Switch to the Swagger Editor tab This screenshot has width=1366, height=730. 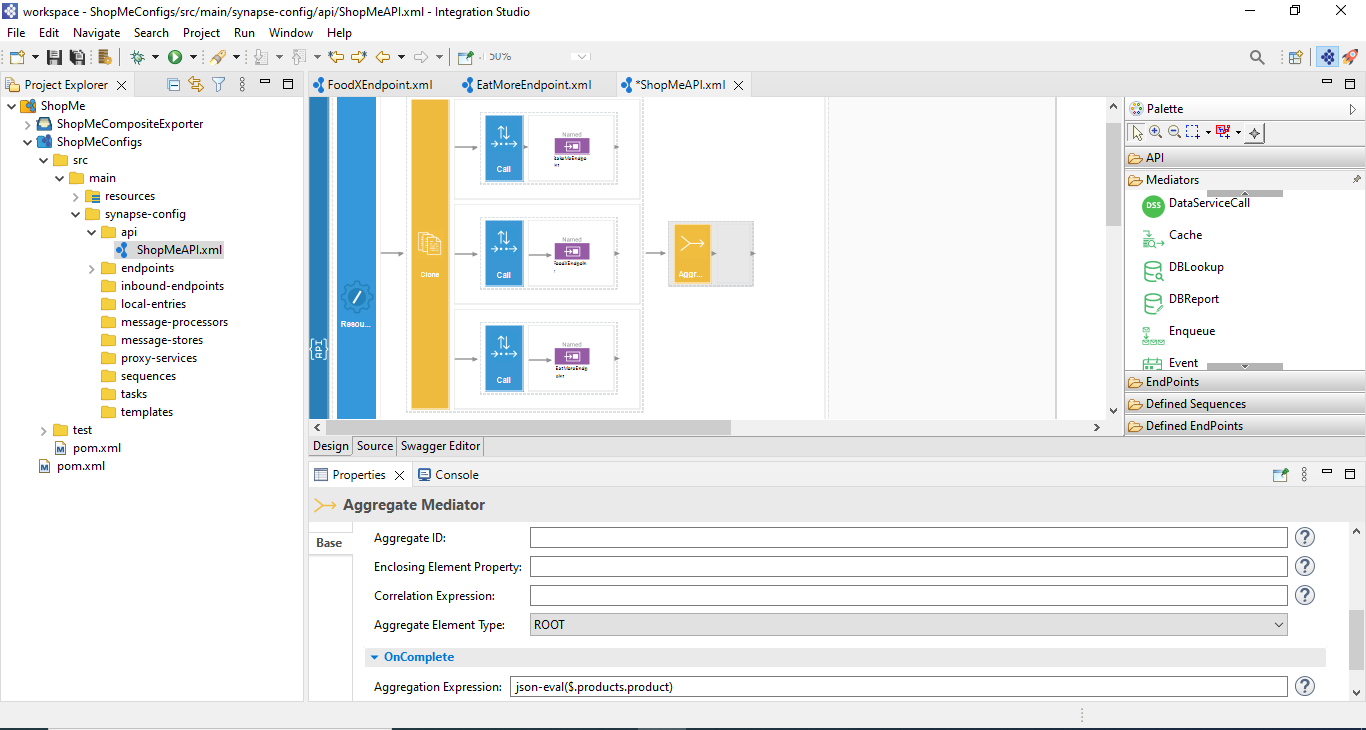(x=441, y=446)
